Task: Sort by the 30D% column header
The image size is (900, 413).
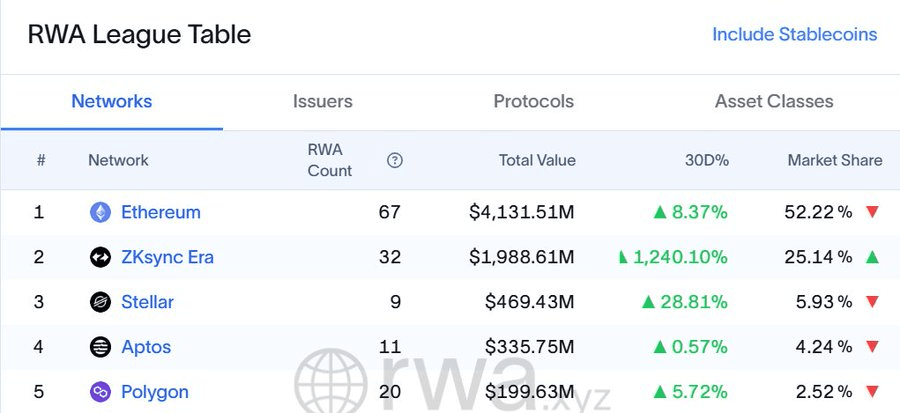Action: tap(707, 160)
